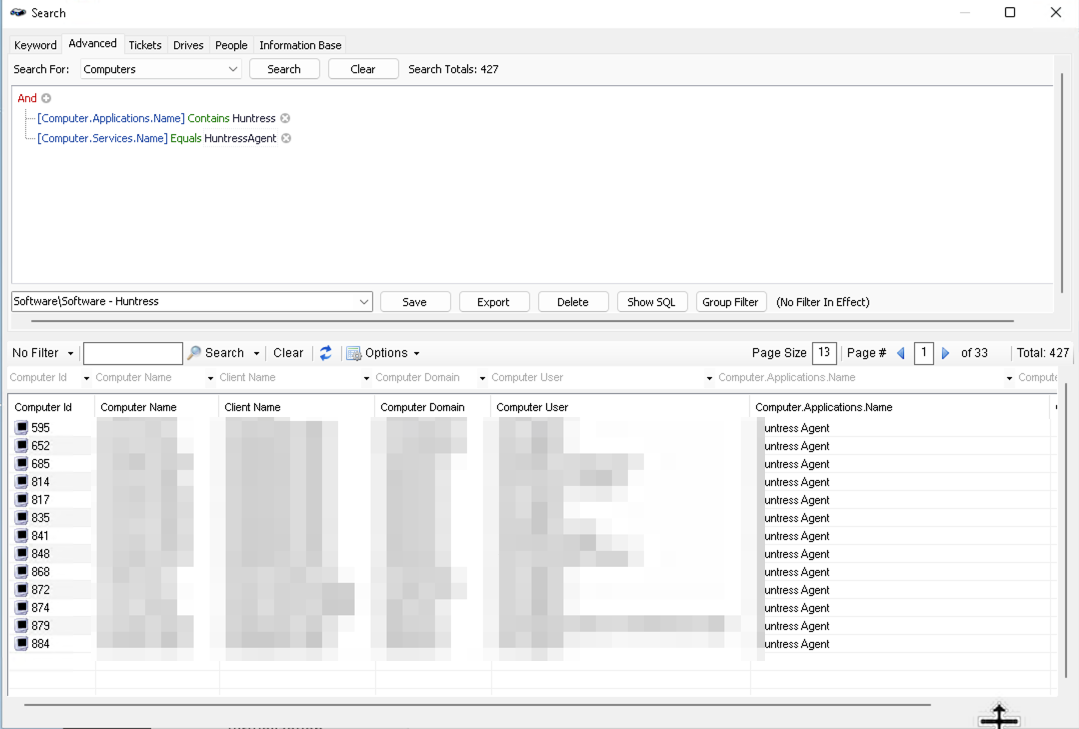
Task: Click the computer icon for row 874
Action: pos(21,607)
